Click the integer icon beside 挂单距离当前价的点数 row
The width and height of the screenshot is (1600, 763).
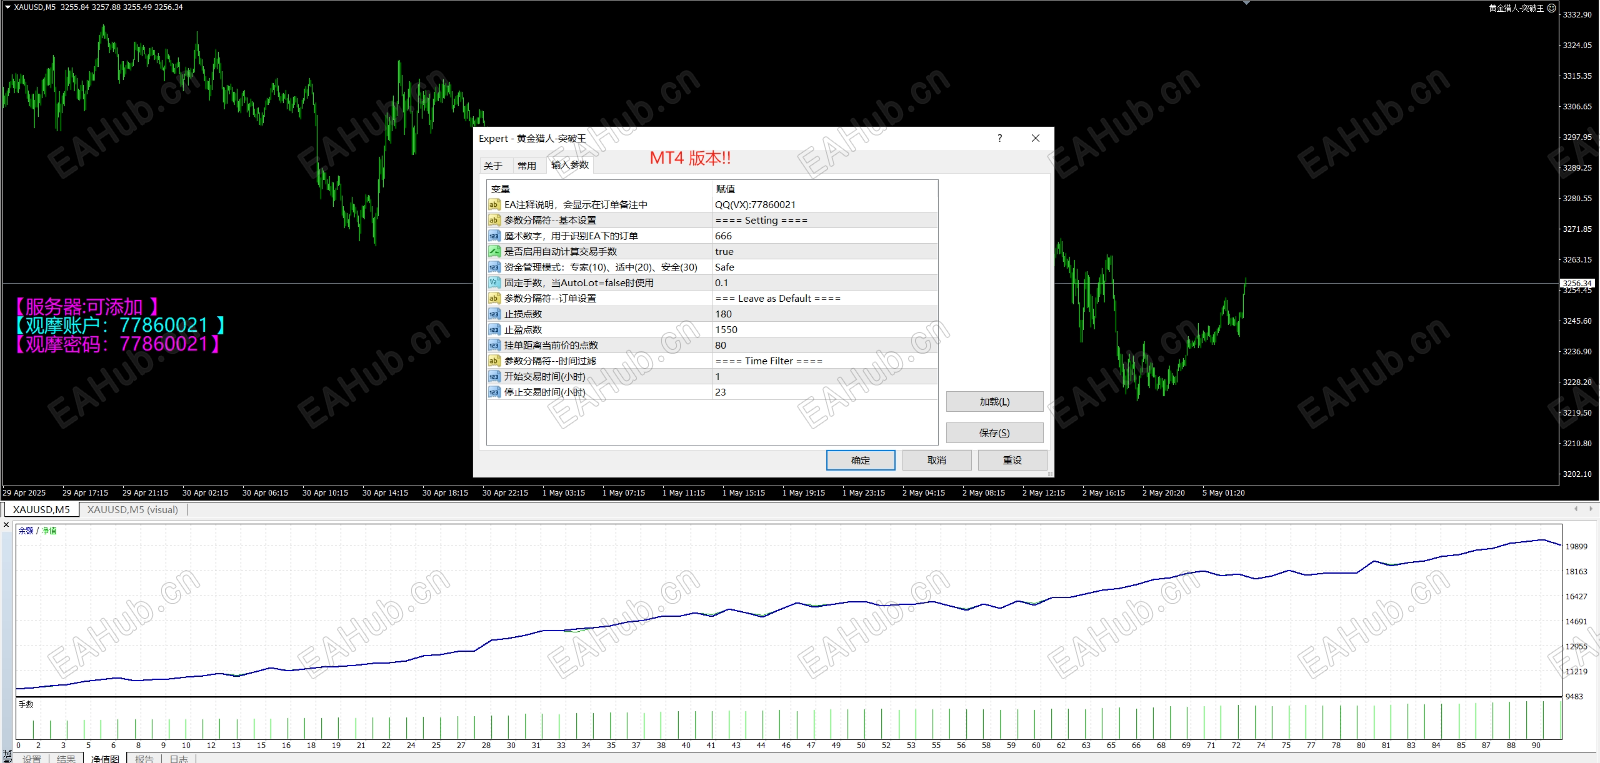494,345
